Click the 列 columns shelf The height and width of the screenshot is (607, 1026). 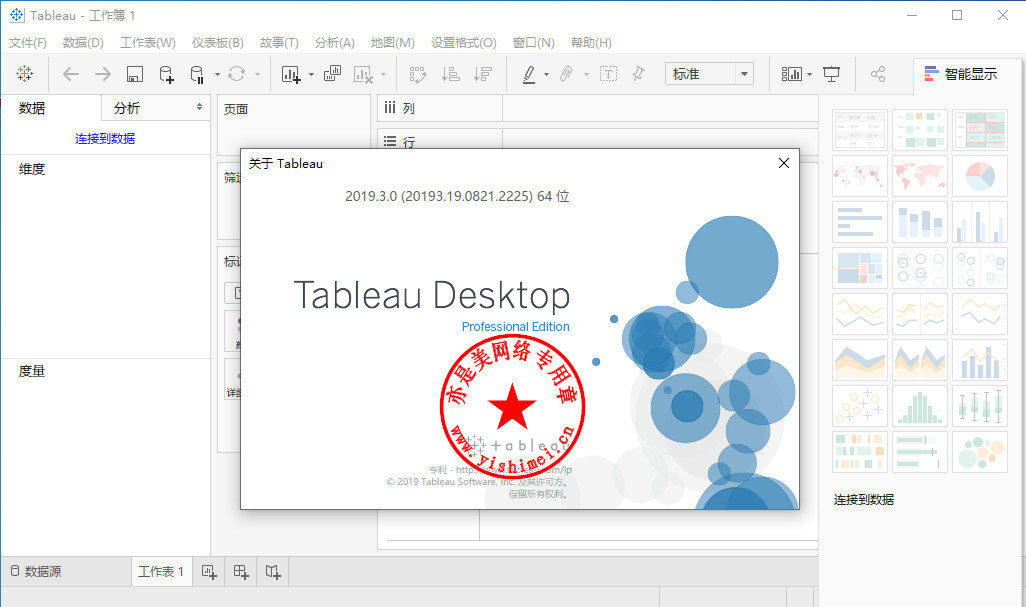point(597,109)
